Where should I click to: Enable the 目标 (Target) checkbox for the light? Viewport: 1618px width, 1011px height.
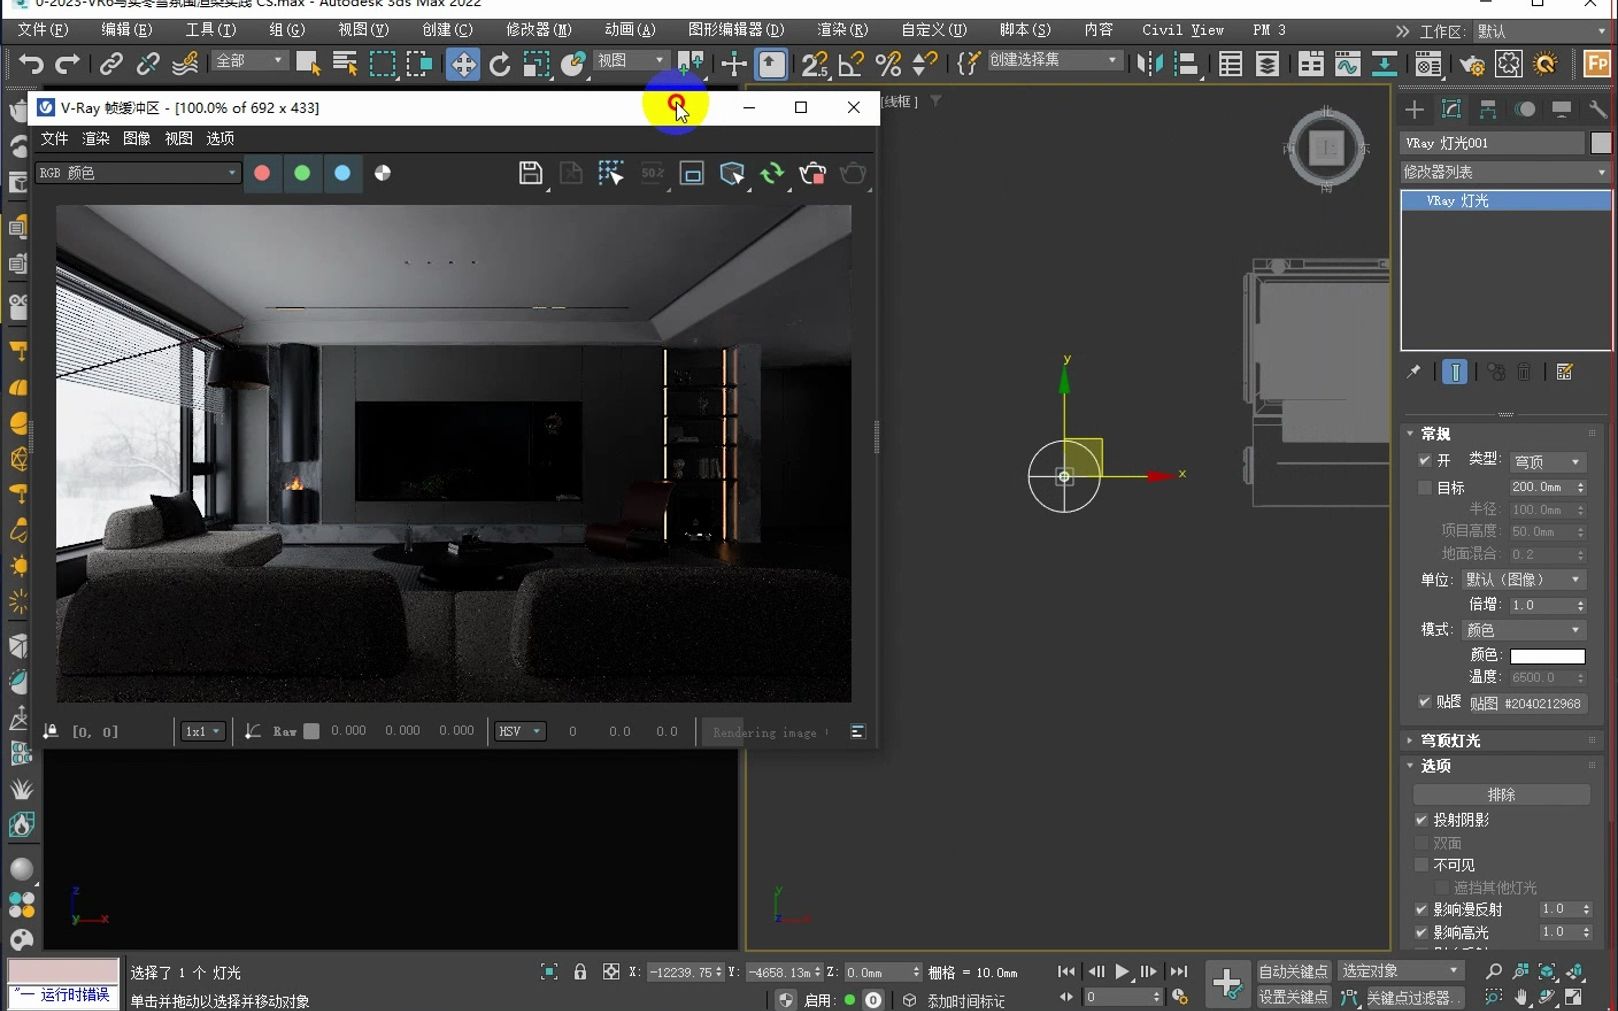1424,487
